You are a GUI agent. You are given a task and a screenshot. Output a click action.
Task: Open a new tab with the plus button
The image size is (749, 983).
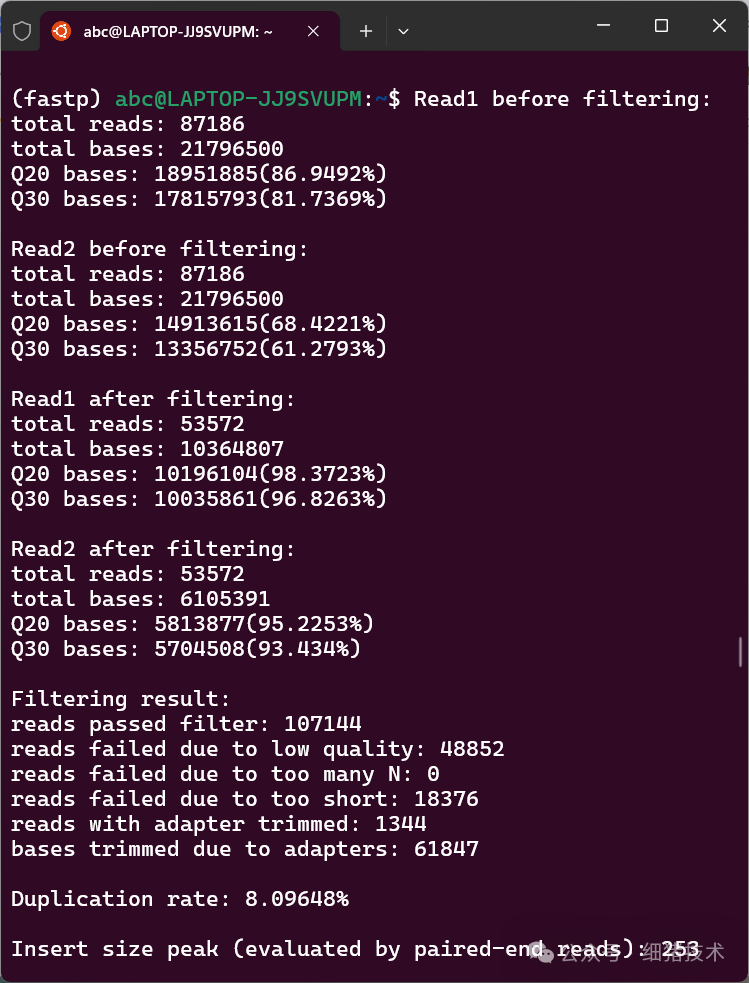coord(365,31)
